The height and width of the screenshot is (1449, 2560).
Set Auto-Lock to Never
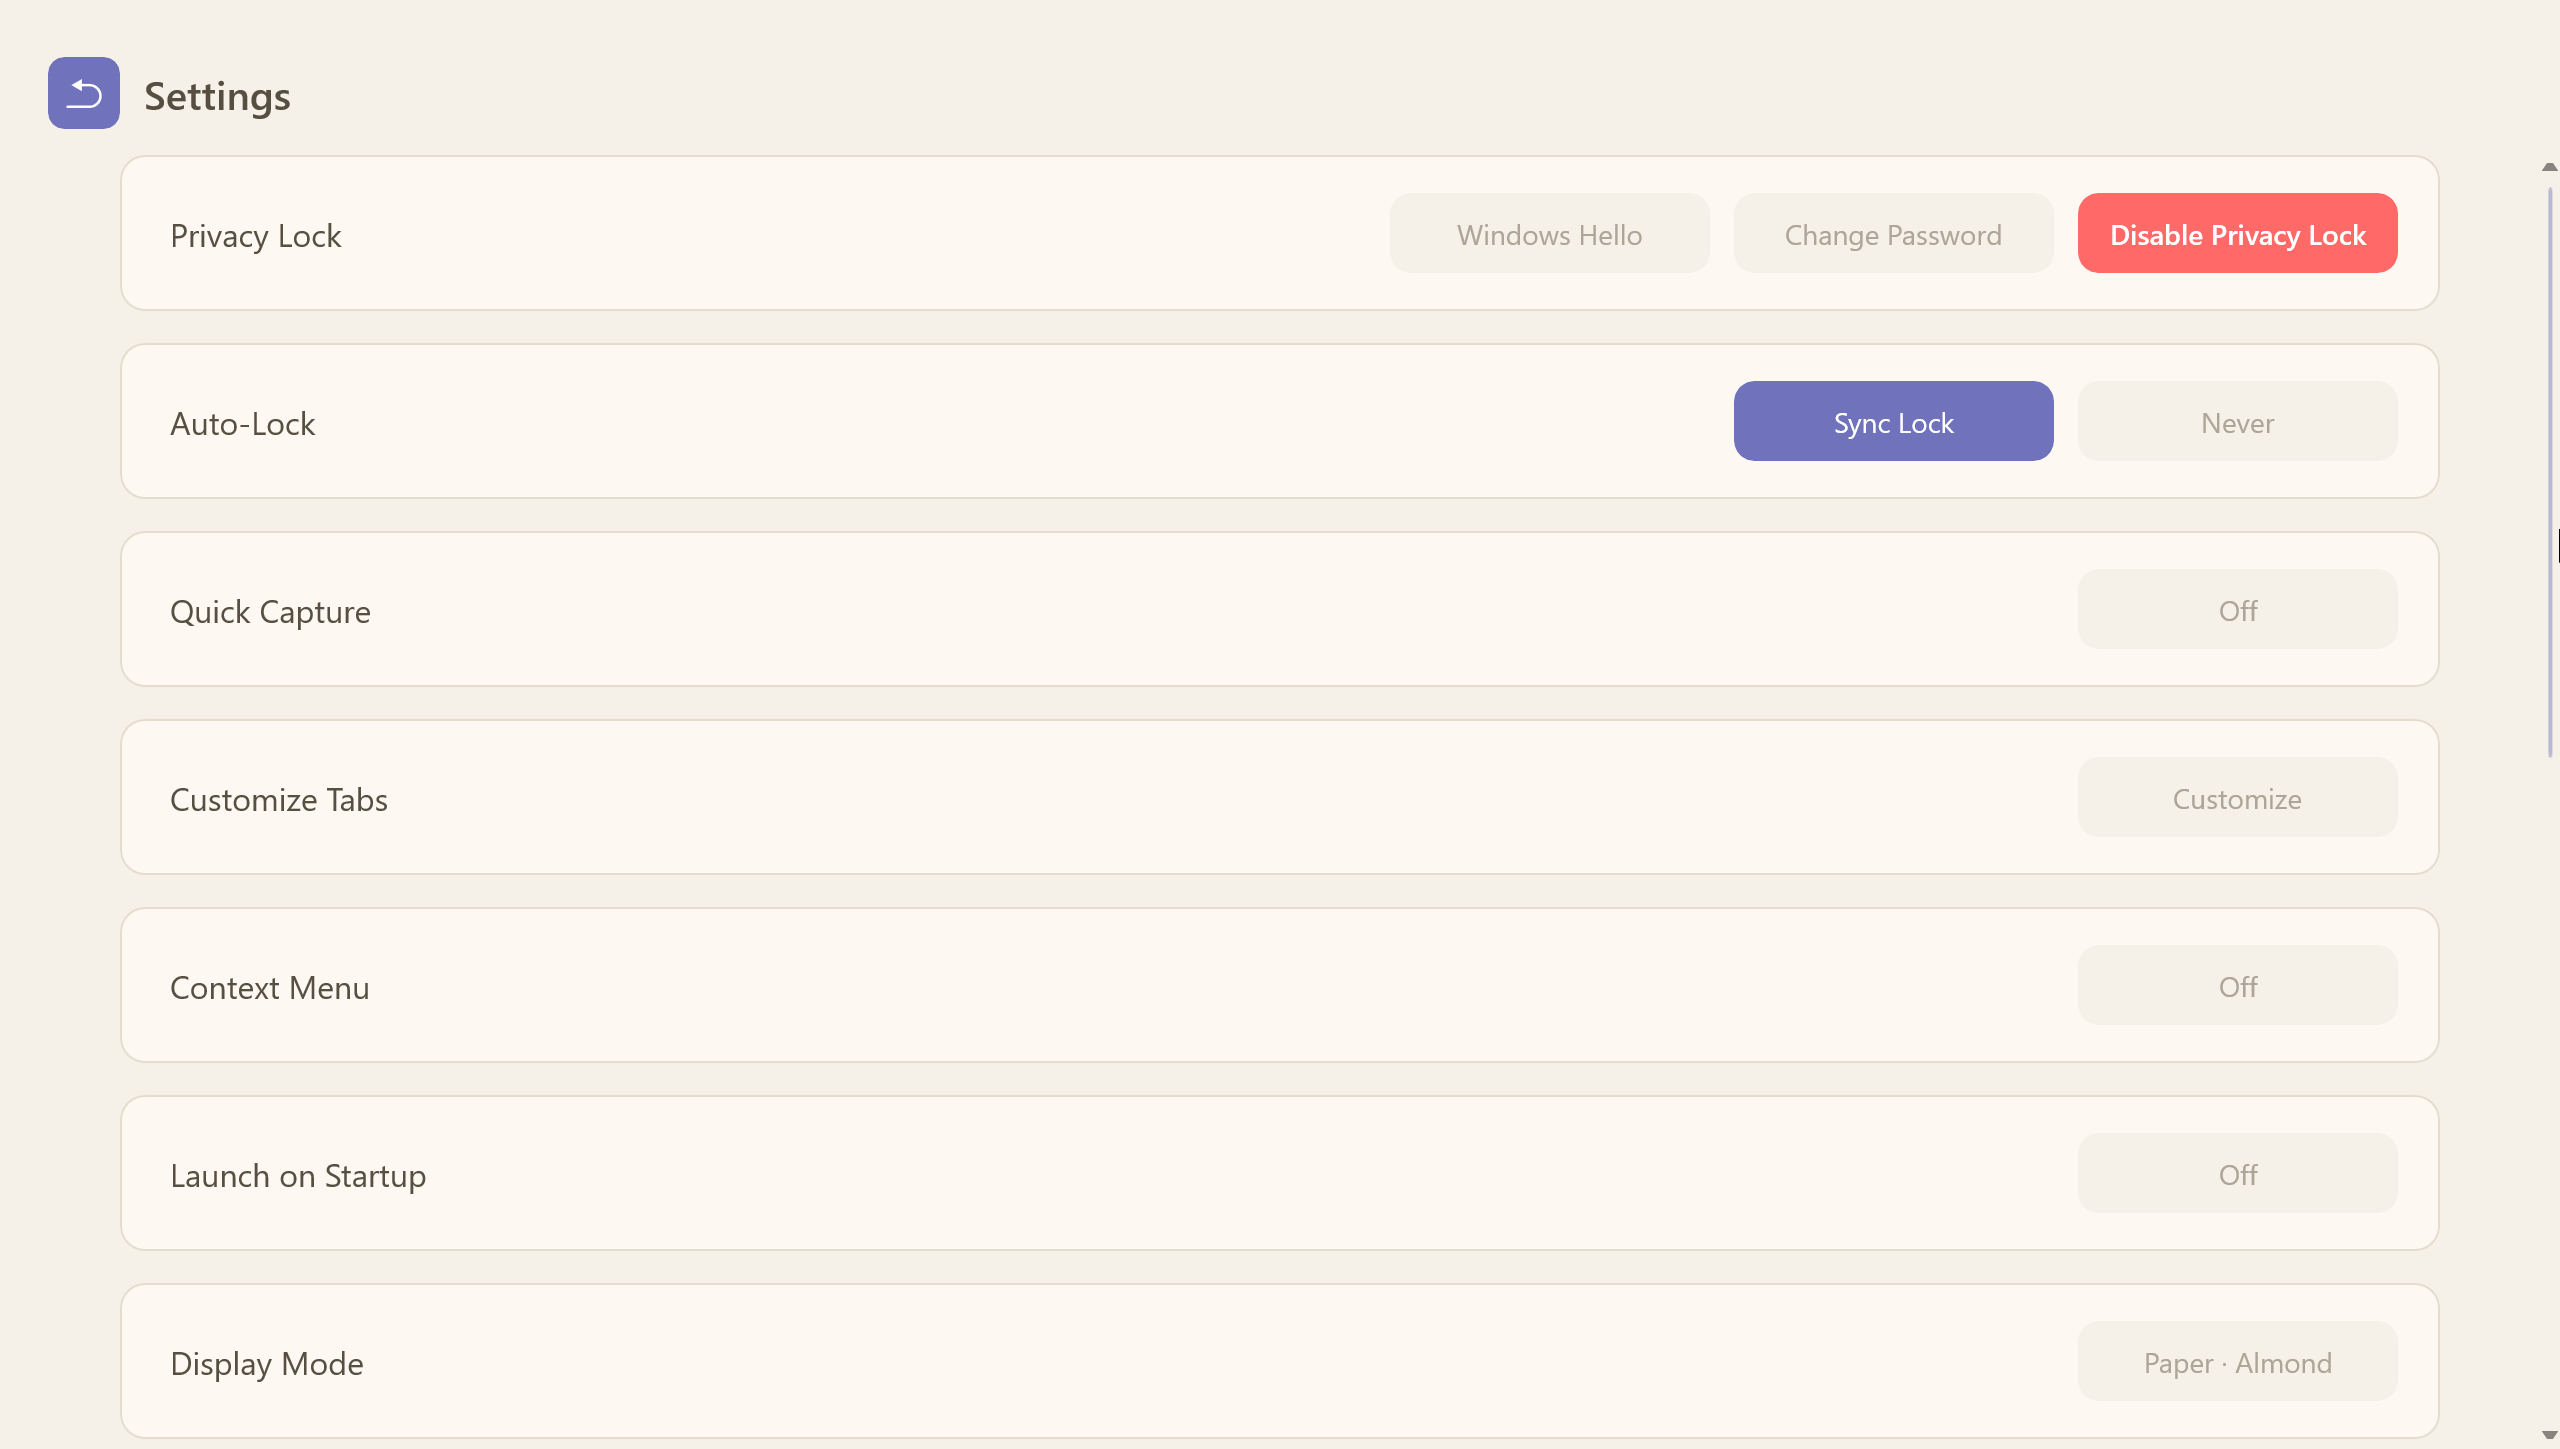(2237, 421)
